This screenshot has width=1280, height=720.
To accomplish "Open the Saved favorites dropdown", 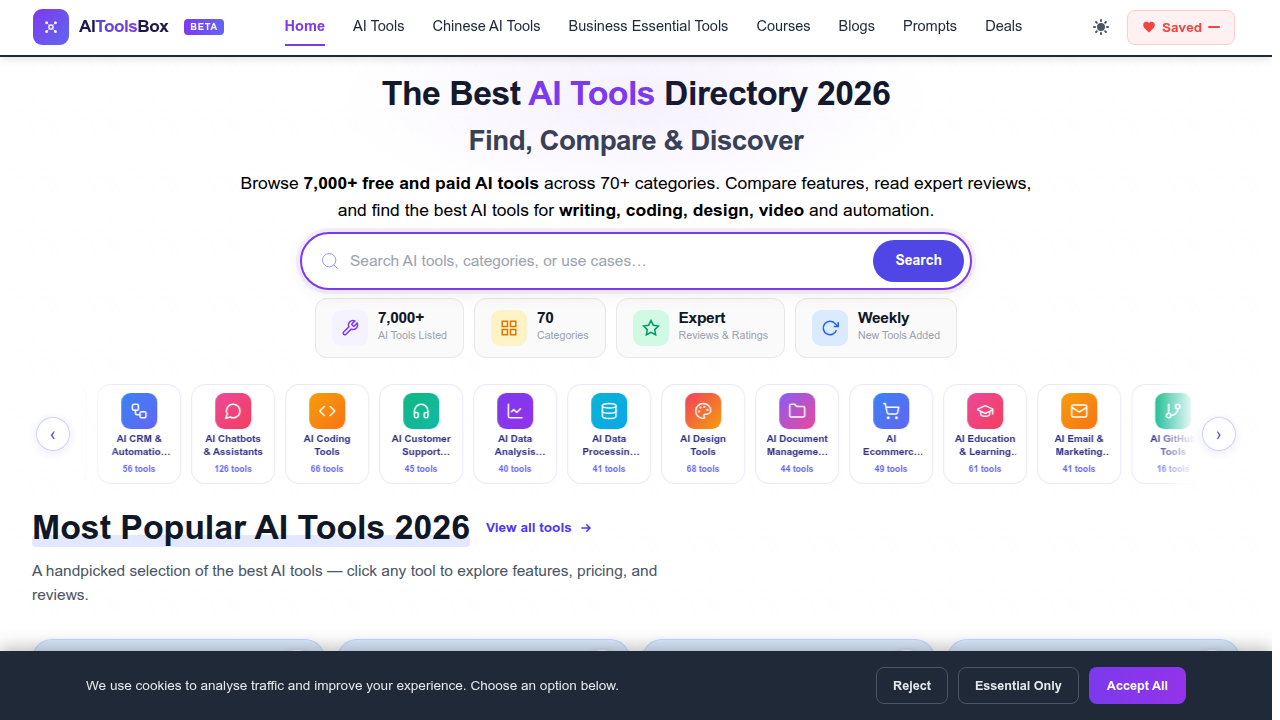I will 1181,27.
